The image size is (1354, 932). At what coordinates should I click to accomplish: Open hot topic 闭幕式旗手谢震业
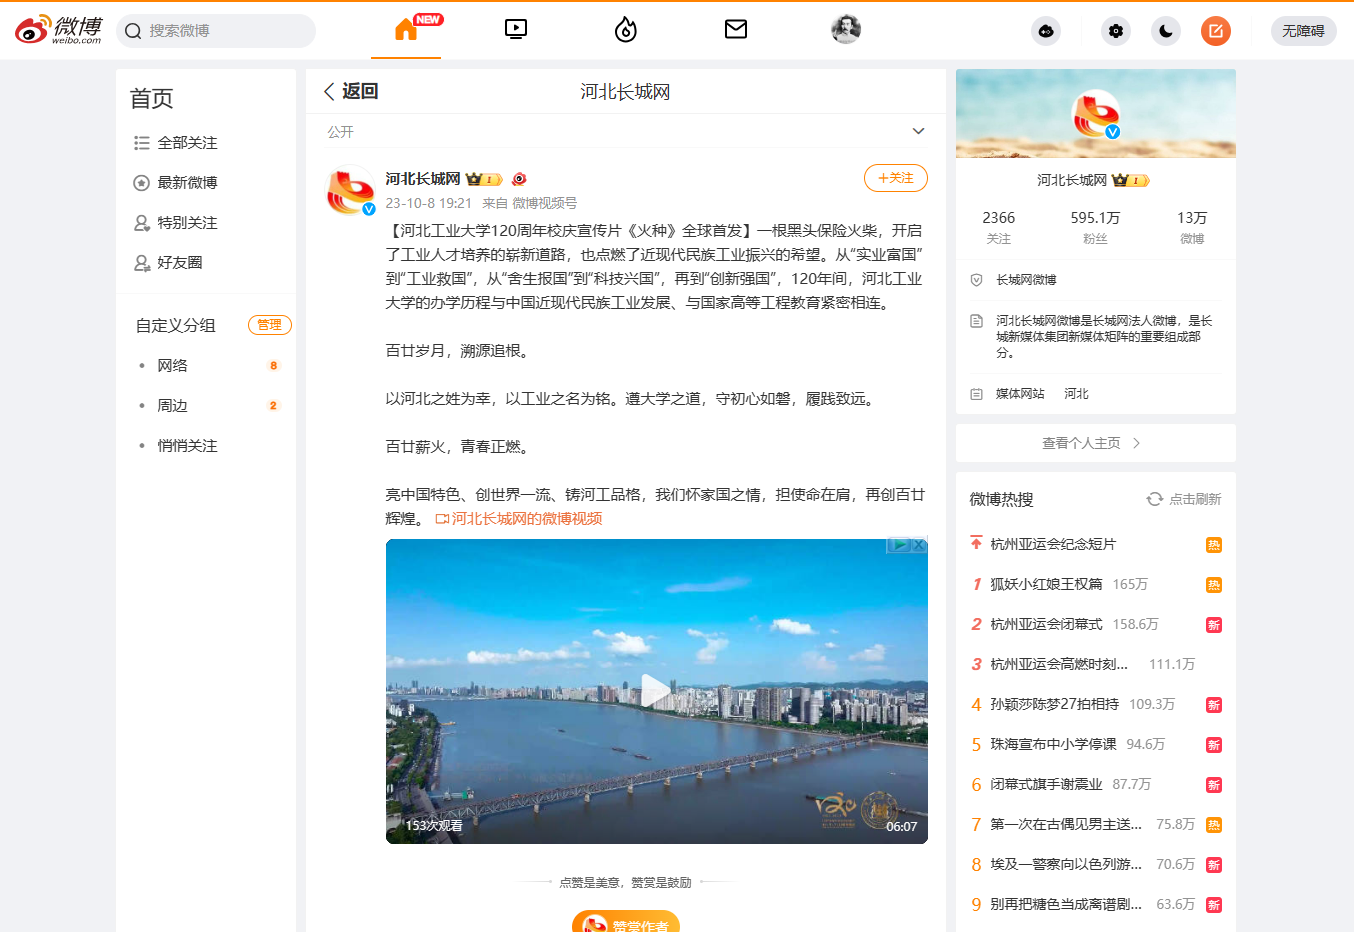(x=1046, y=784)
